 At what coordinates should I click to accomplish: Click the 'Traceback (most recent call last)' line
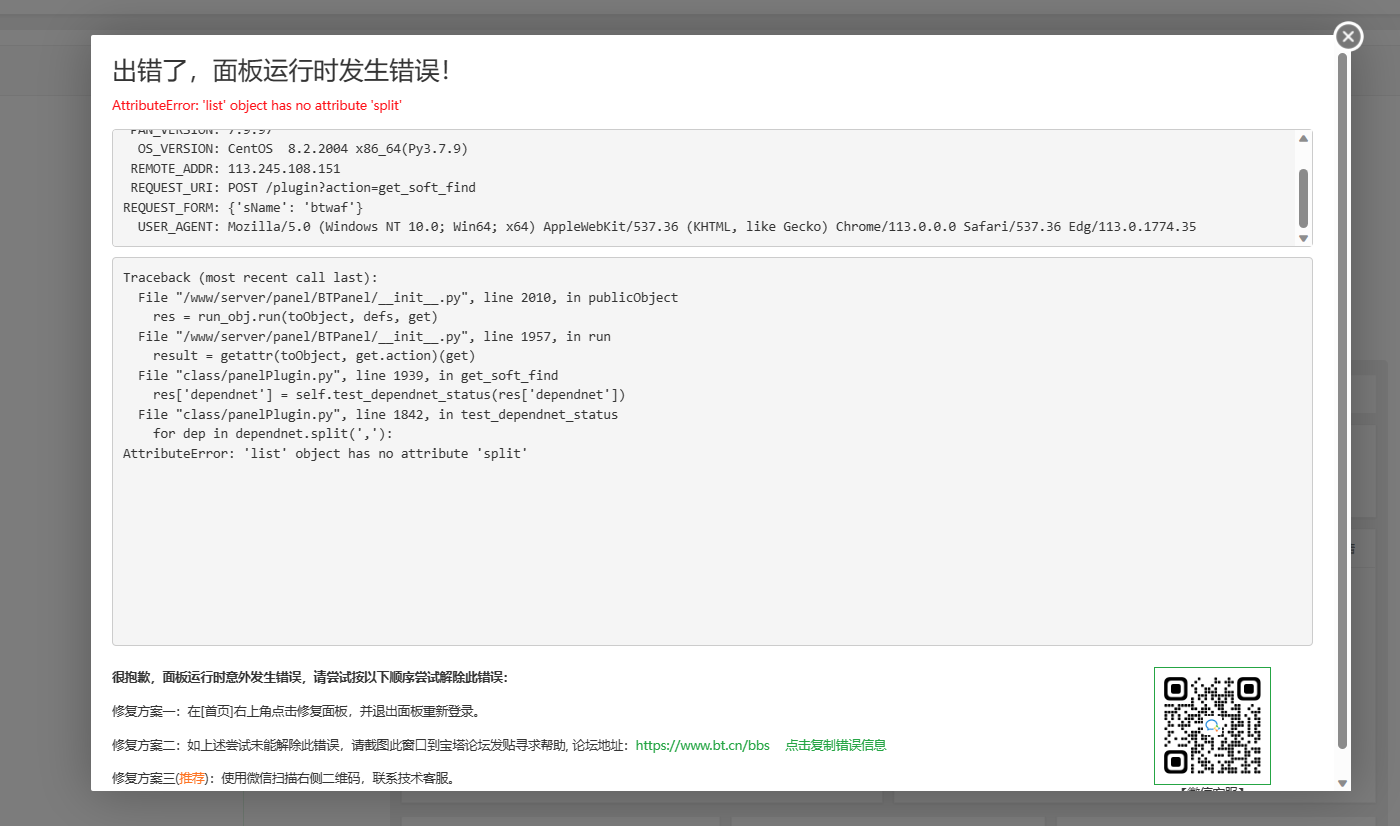(x=251, y=277)
